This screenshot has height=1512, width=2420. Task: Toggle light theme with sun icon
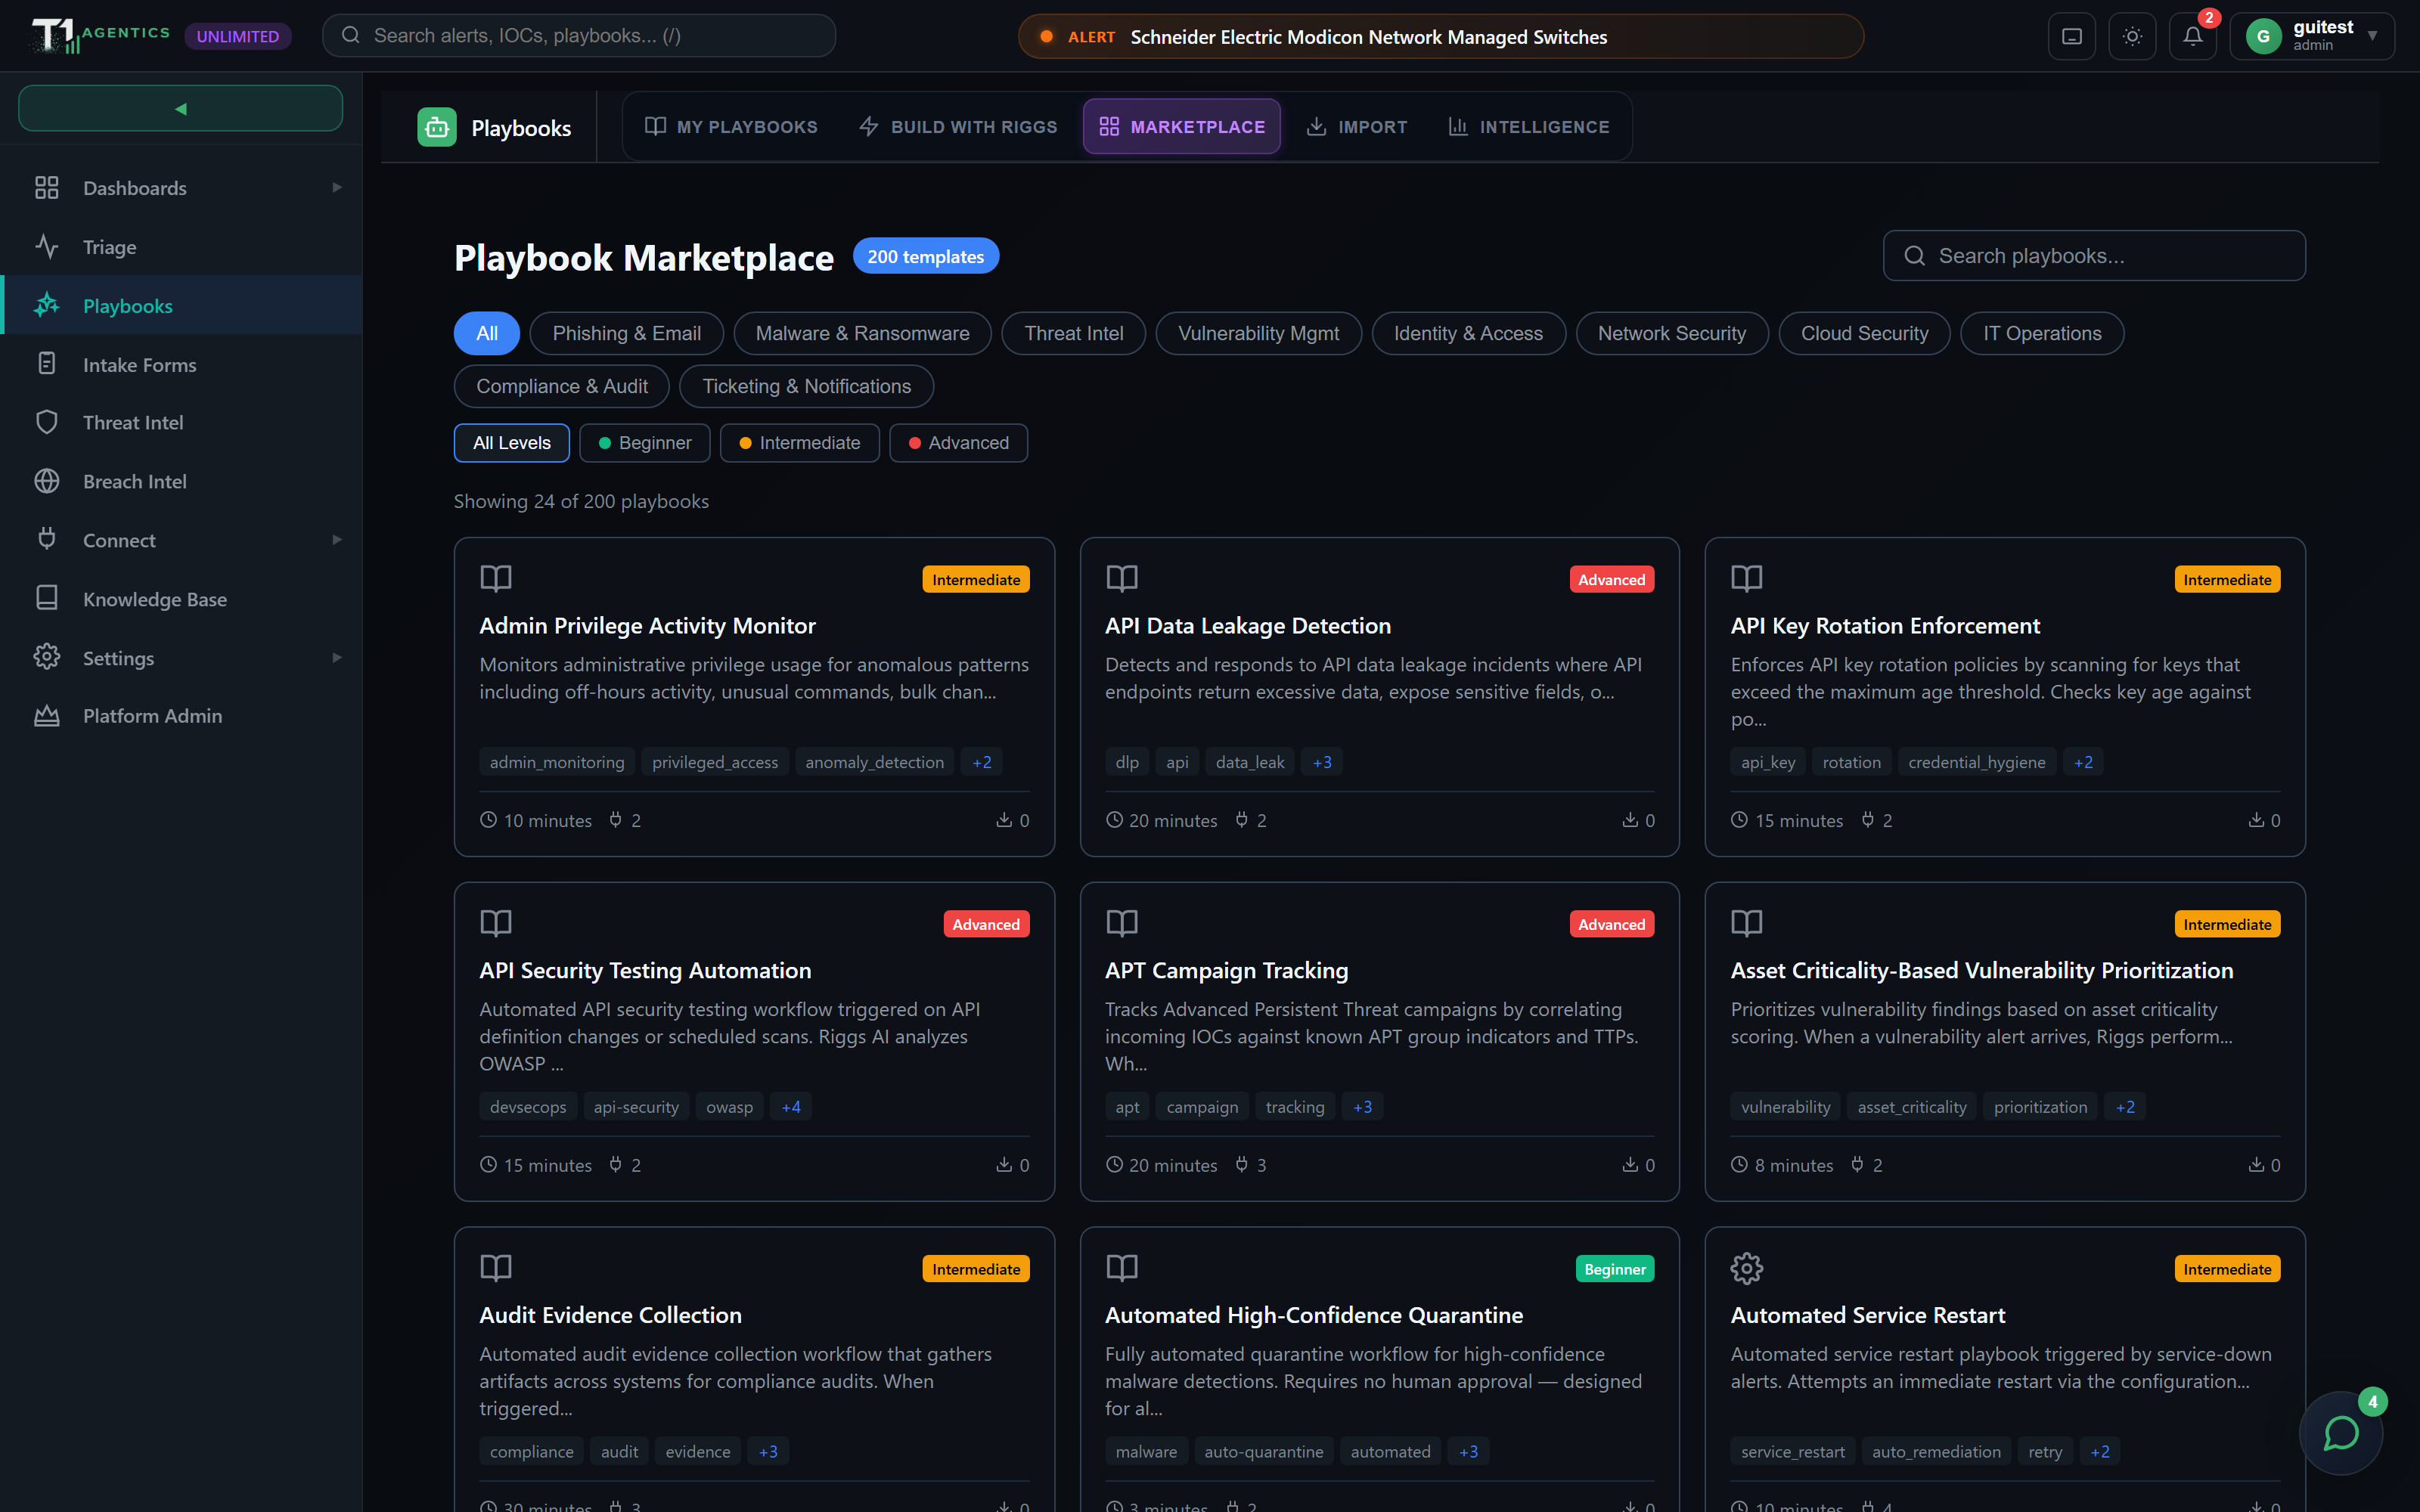click(2132, 36)
